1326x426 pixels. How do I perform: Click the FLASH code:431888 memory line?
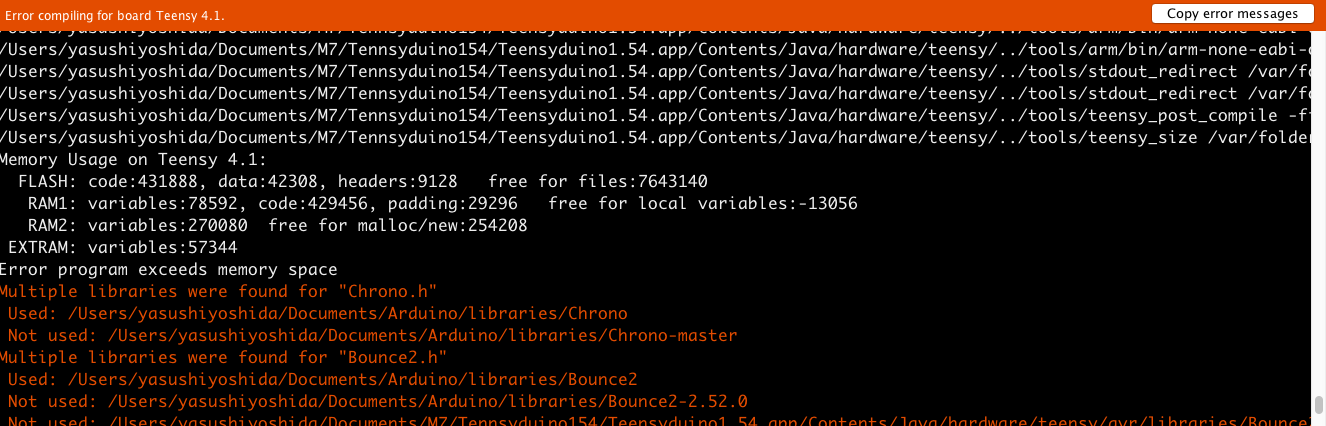click(x=363, y=182)
